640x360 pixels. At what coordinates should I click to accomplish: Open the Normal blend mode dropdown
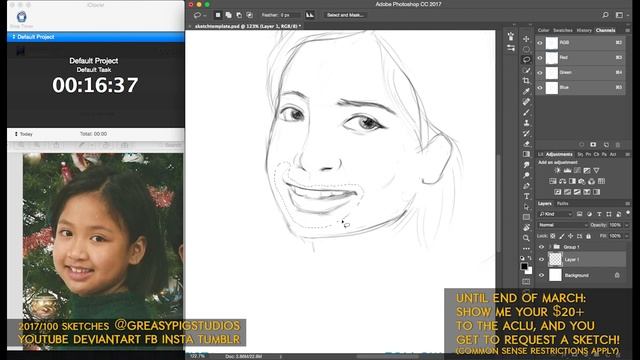[563, 225]
